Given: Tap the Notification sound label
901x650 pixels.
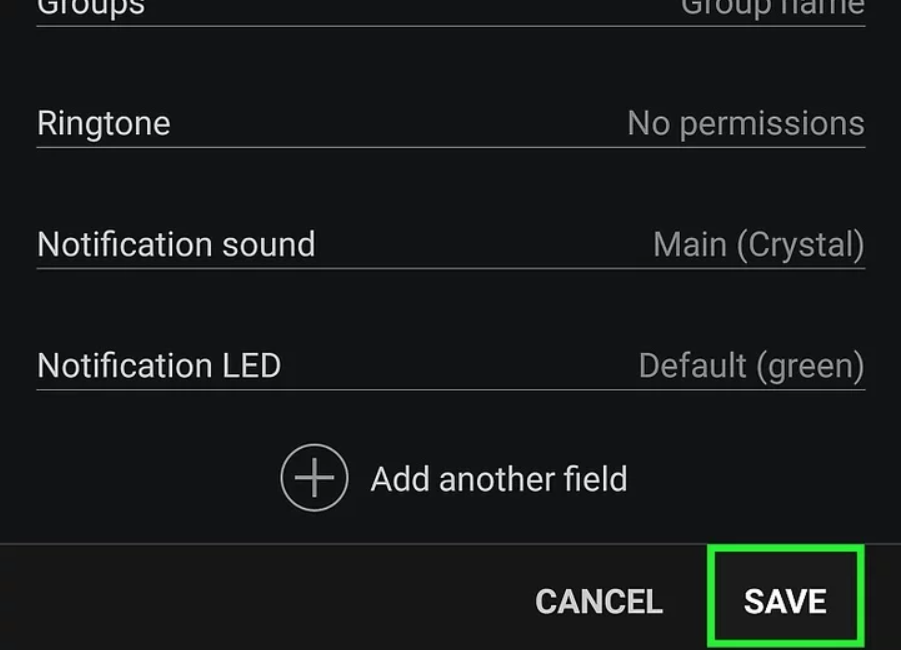Looking at the screenshot, I should pyautogui.click(x=176, y=245).
